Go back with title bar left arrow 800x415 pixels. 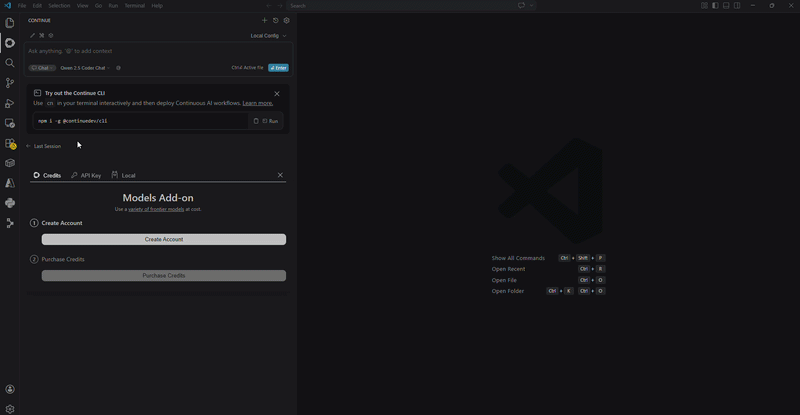[269, 6]
